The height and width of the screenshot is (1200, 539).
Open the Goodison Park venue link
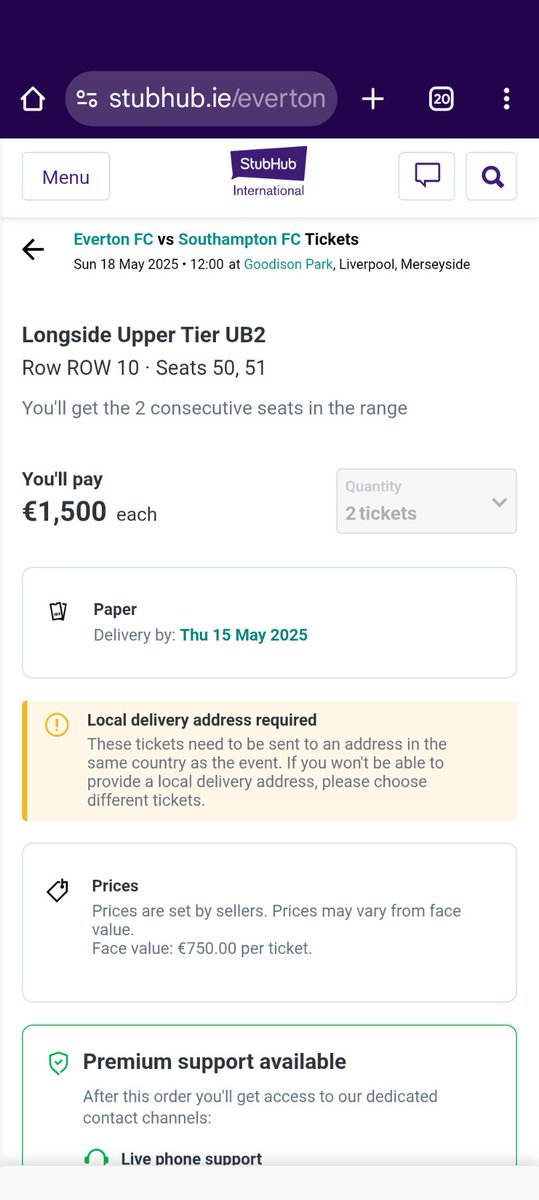coord(289,265)
